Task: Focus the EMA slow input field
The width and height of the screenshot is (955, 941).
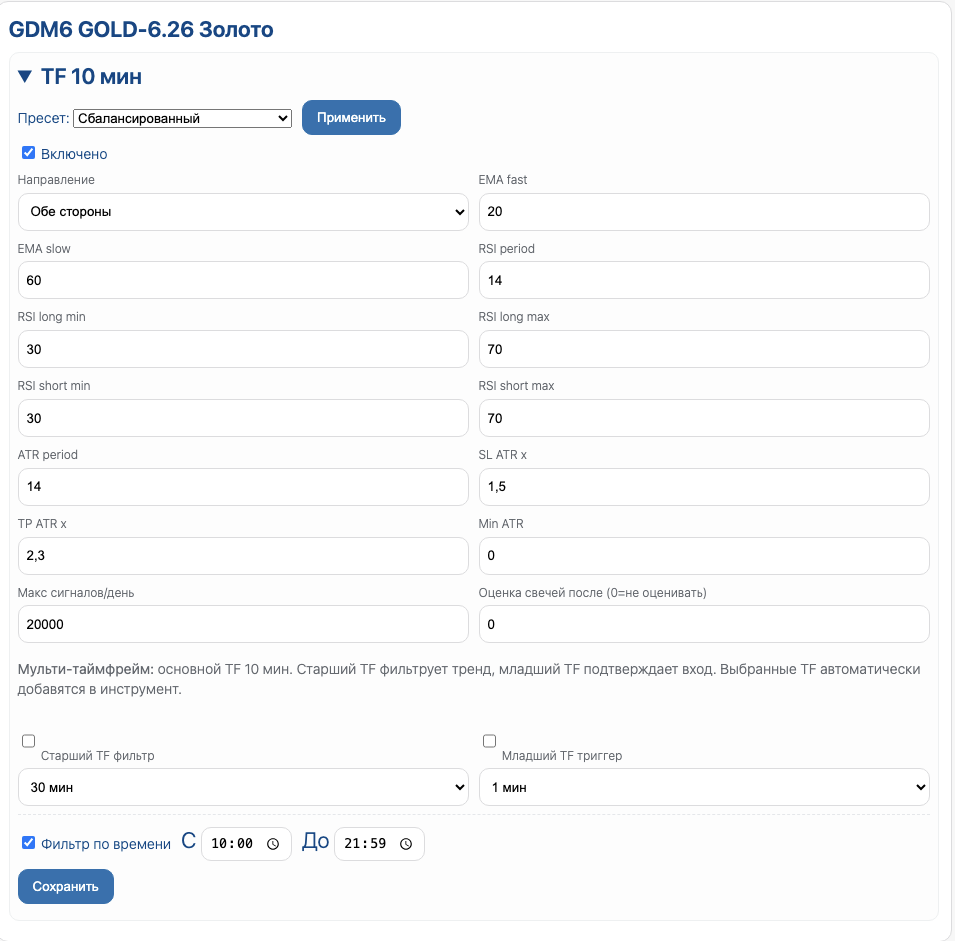Action: coord(243,280)
